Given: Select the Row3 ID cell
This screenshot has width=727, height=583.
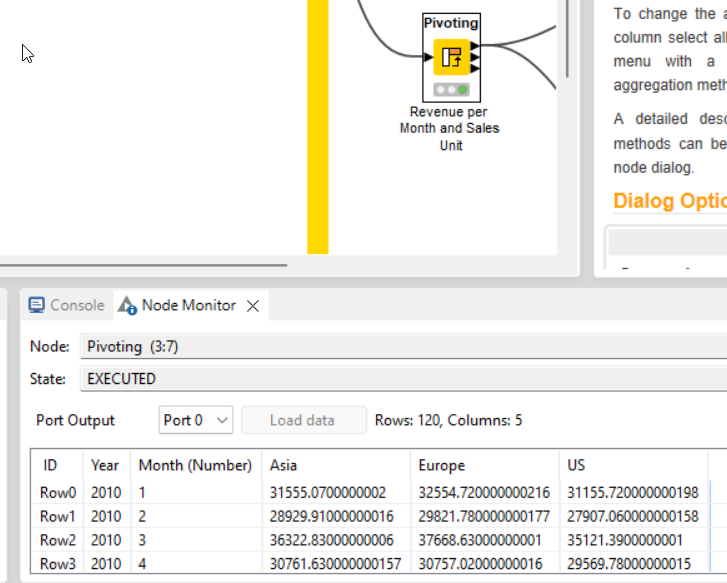Looking at the screenshot, I should 58,564.
